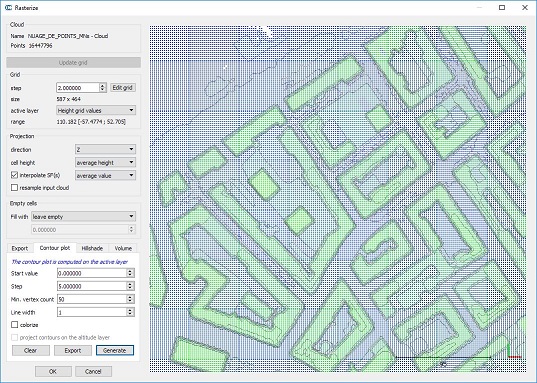Enable the resample input cloud checkbox
This screenshot has height=383, width=537.
point(14,188)
